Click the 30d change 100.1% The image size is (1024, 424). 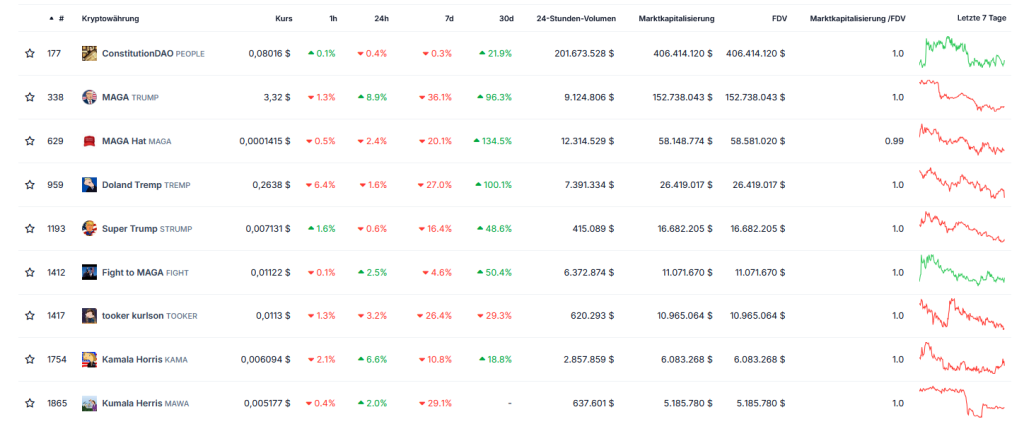point(494,185)
